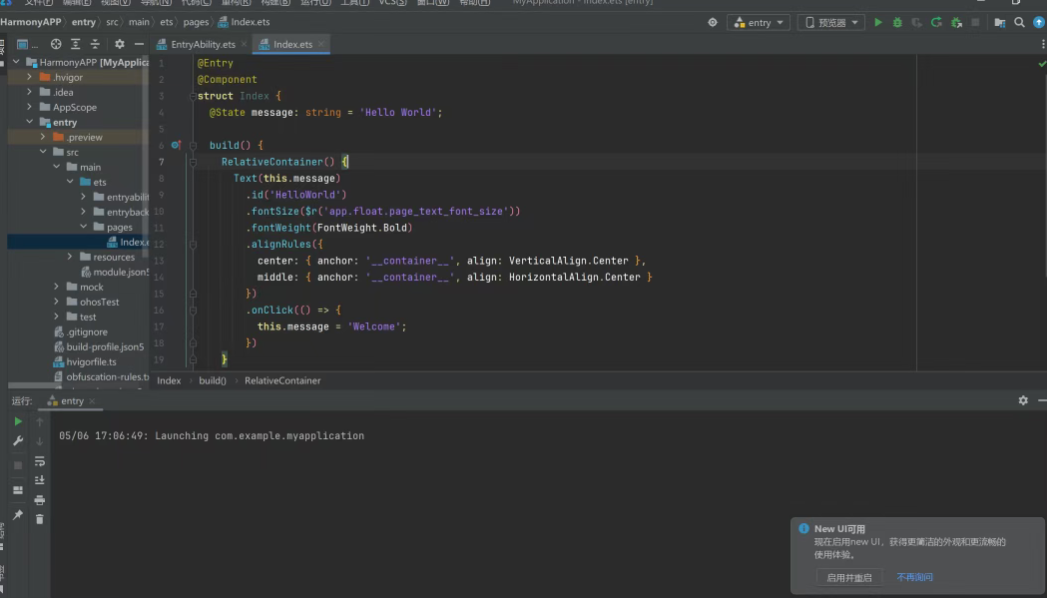Click the target icon left of entry configuration
The image size is (1047, 598).
712,22
